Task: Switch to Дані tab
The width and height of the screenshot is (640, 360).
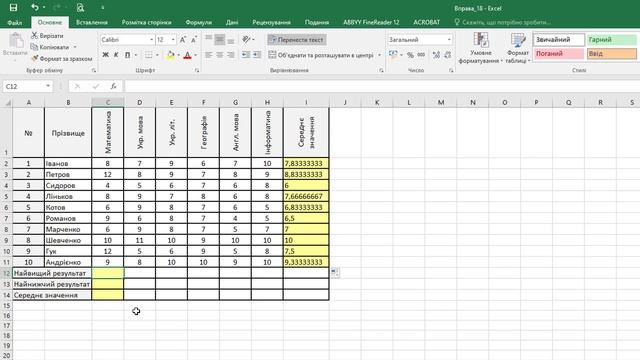Action: pos(232,22)
